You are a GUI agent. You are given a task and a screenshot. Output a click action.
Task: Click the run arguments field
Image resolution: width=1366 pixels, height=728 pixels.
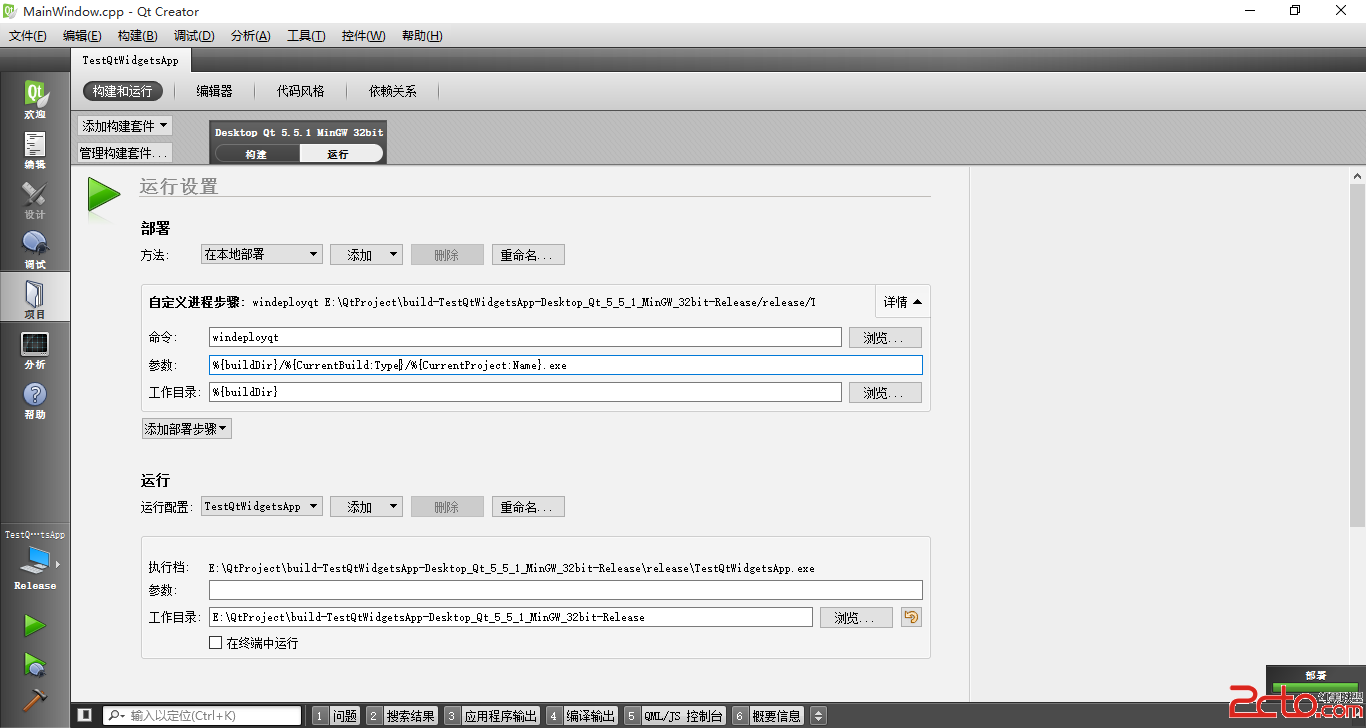(565, 590)
